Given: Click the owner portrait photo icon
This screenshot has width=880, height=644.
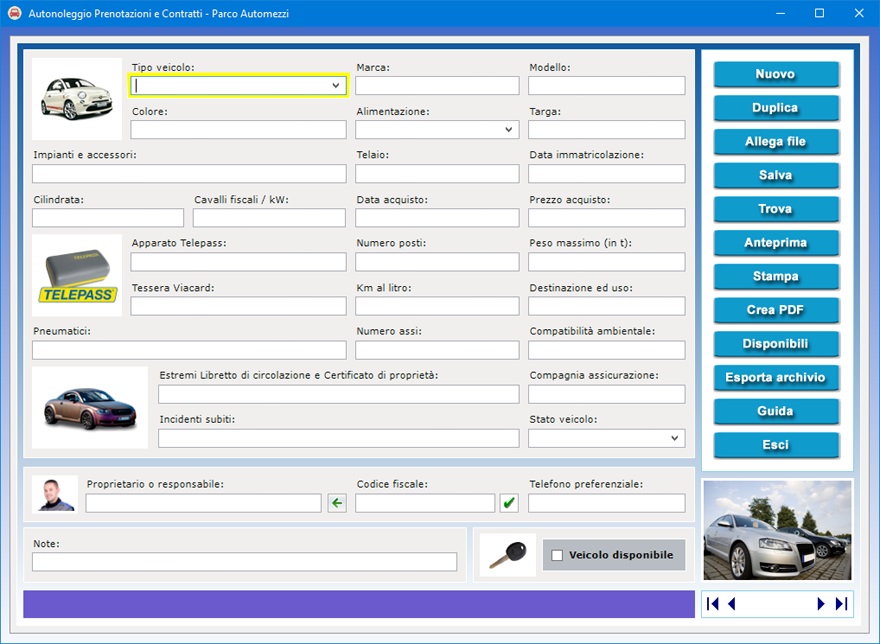Looking at the screenshot, I should [x=55, y=495].
